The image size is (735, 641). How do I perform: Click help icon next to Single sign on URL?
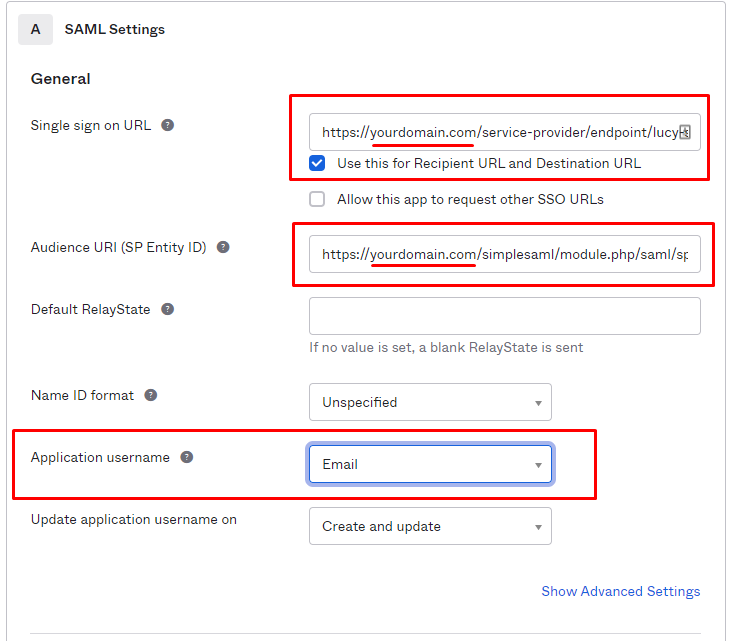tap(167, 125)
